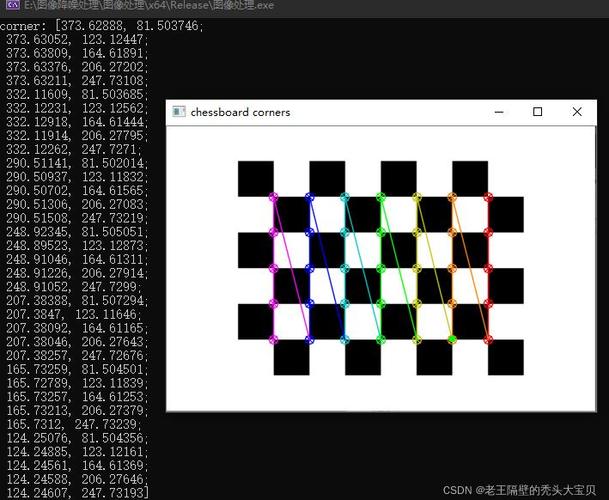The height and width of the screenshot is (500, 609).
Task: Minimize the chessboard corners window
Action: click(x=499, y=112)
